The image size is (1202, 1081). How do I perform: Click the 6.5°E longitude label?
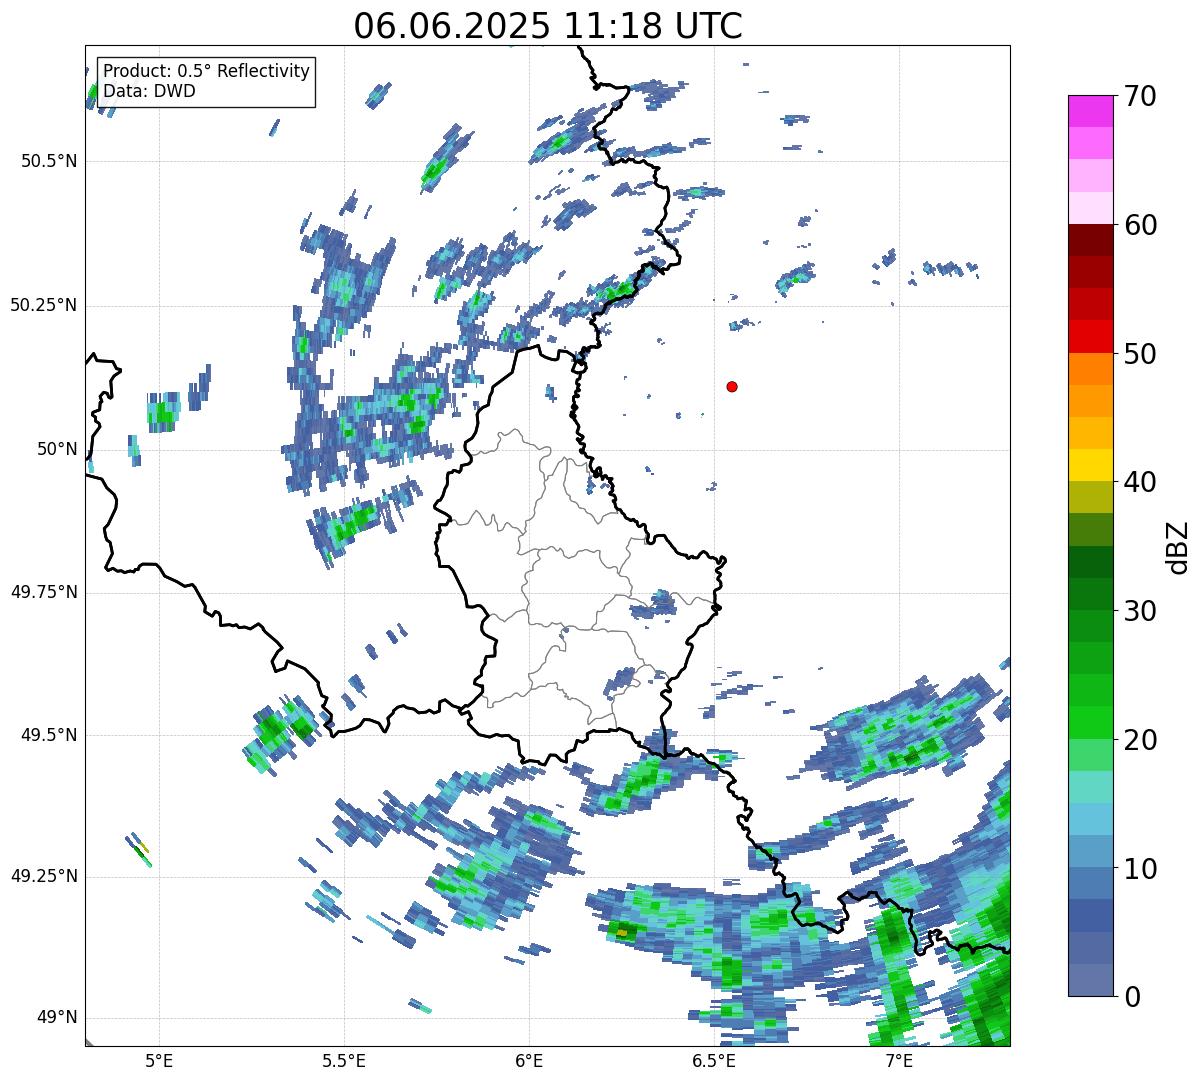click(714, 1061)
